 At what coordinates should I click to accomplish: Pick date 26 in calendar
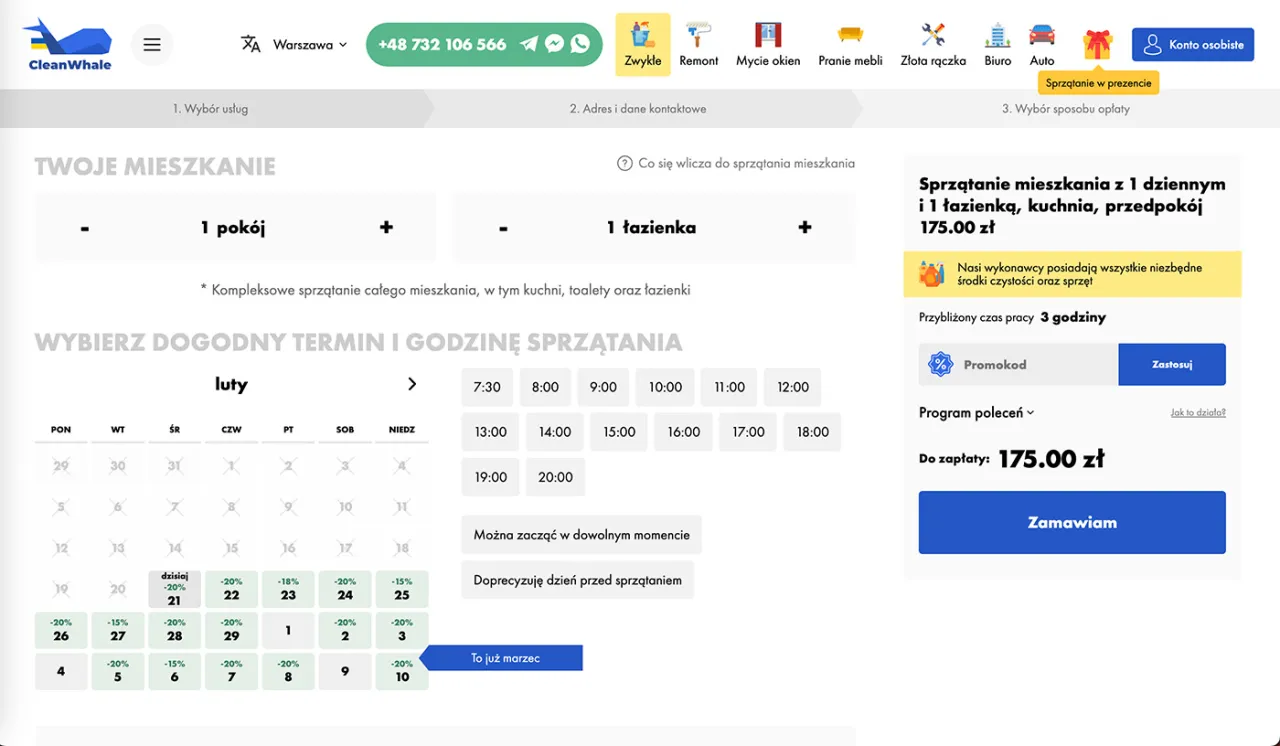click(x=61, y=631)
